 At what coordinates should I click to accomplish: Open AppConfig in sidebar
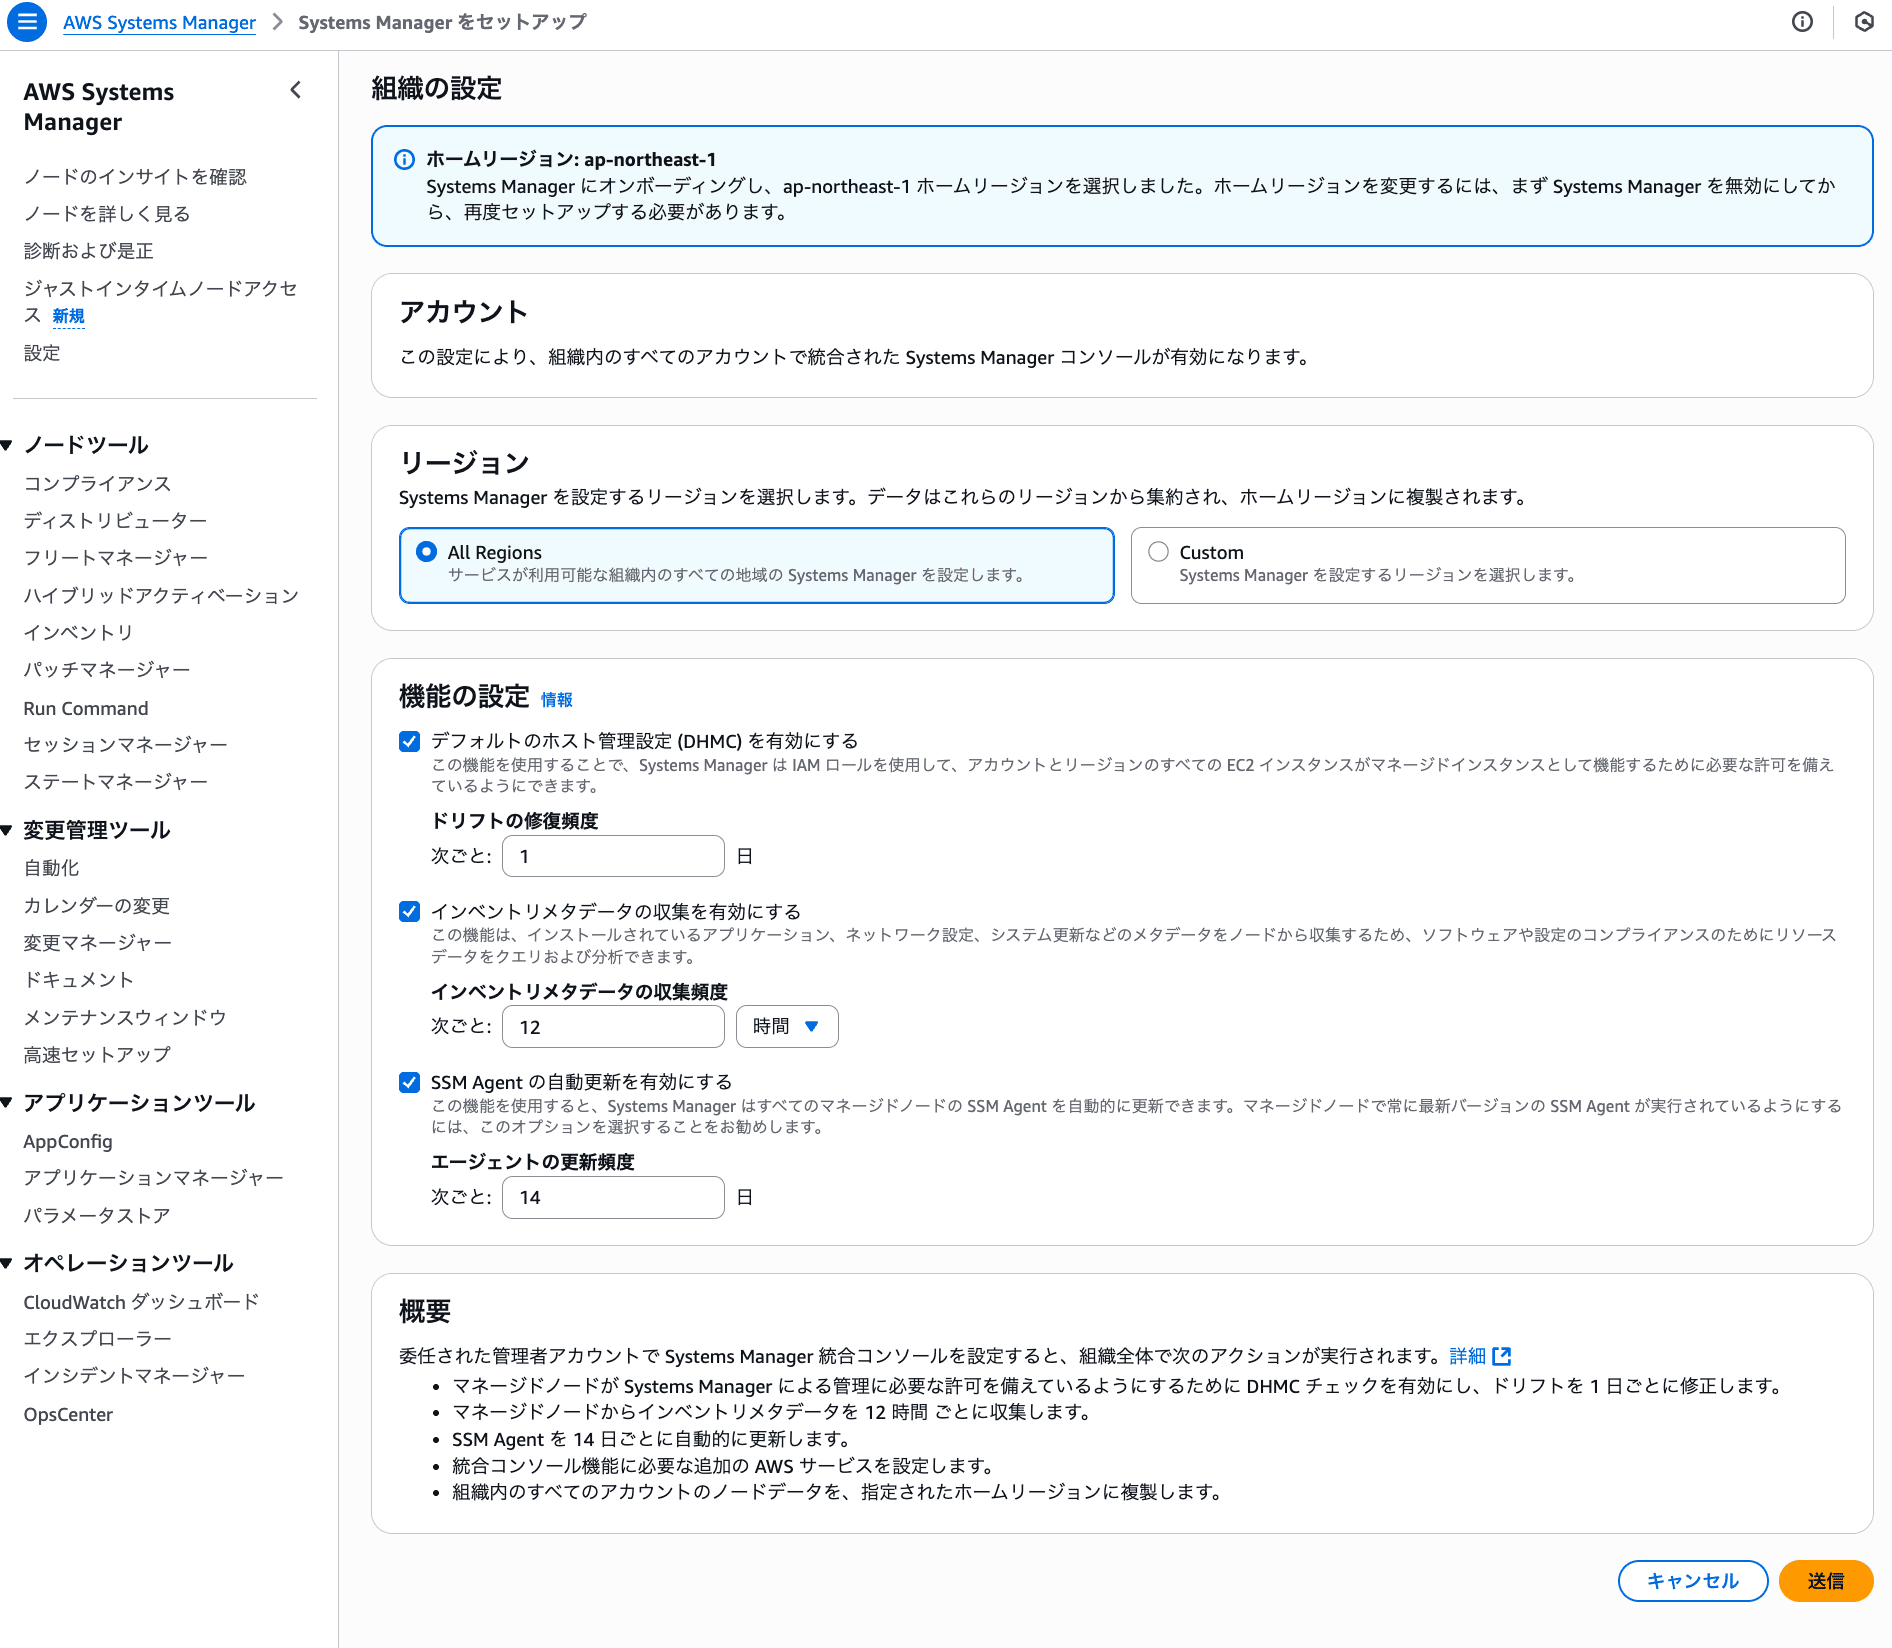point(68,1142)
